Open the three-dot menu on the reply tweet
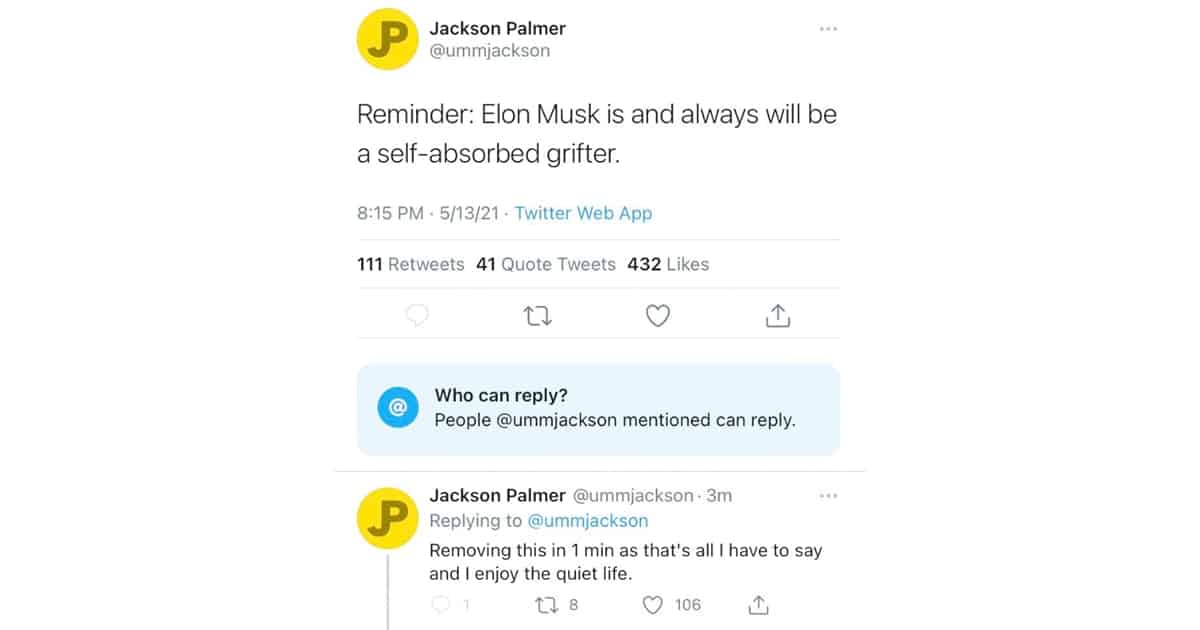This screenshot has height=630, width=1200. [x=828, y=495]
